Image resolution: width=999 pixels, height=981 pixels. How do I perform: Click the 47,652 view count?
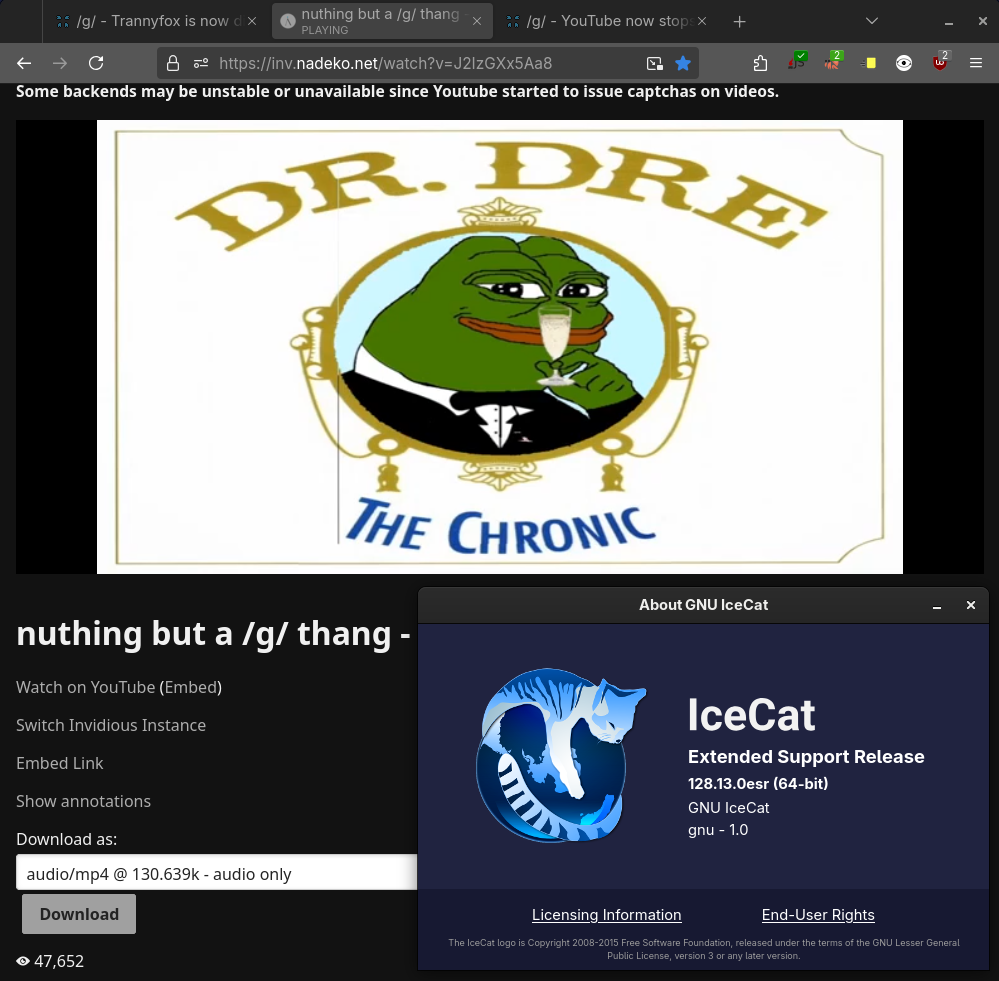pyautogui.click(x=59, y=961)
